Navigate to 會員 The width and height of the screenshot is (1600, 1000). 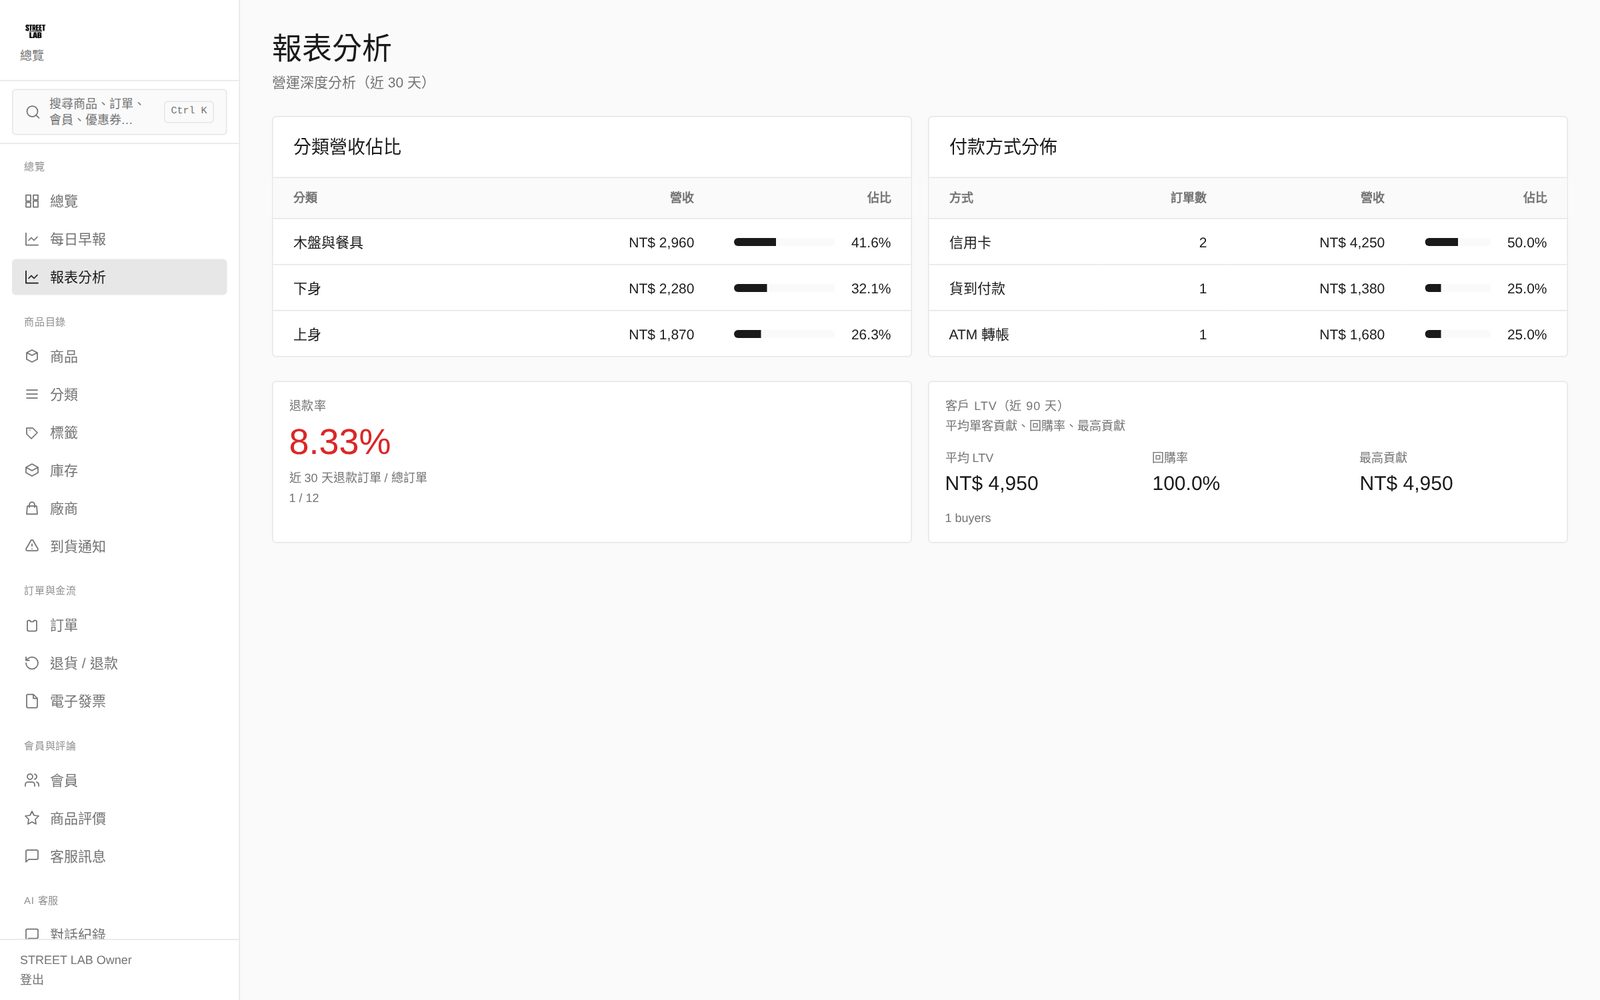tap(119, 780)
